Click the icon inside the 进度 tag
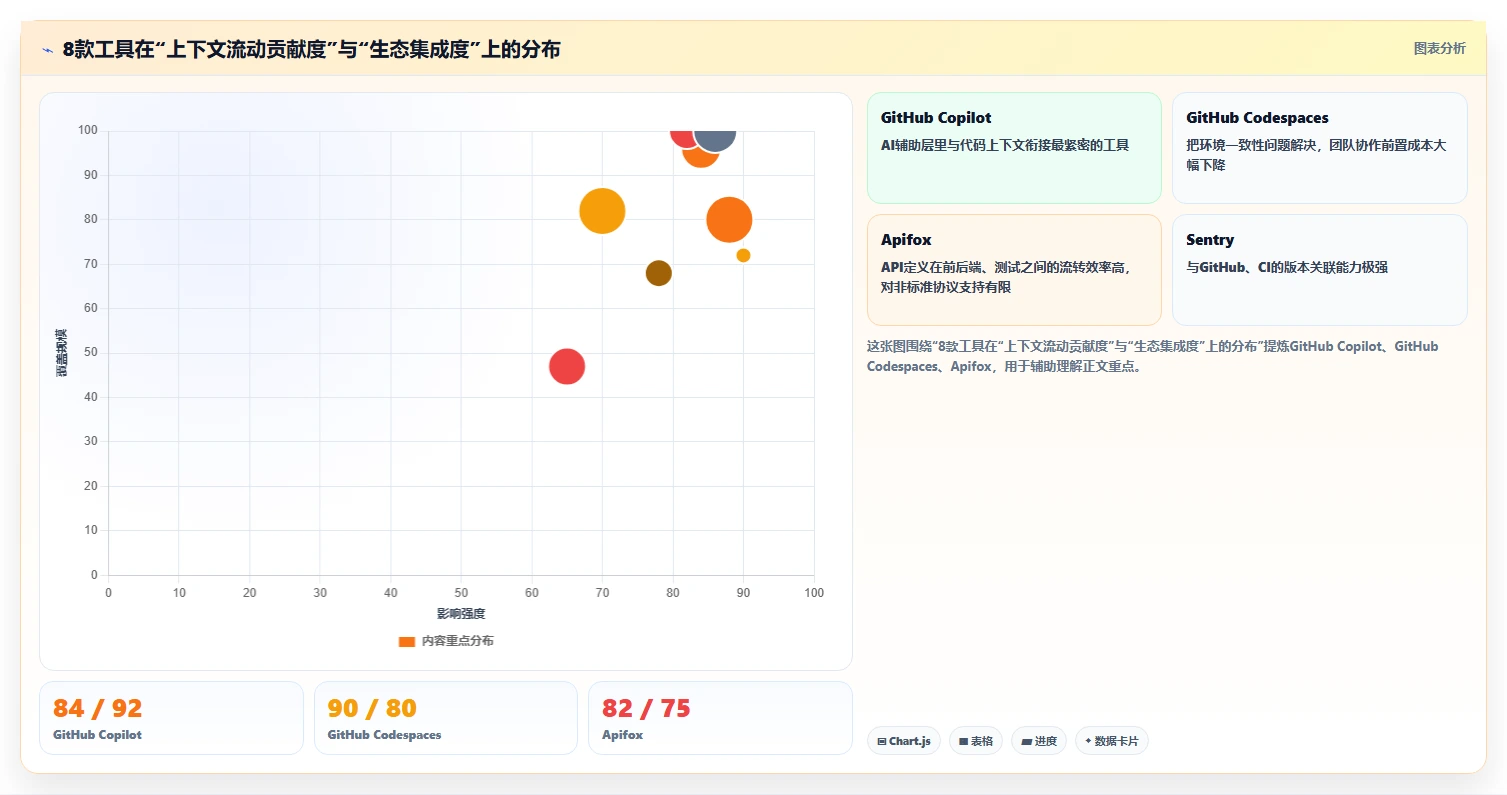Screen dimensions: 1507x795 [1026, 742]
